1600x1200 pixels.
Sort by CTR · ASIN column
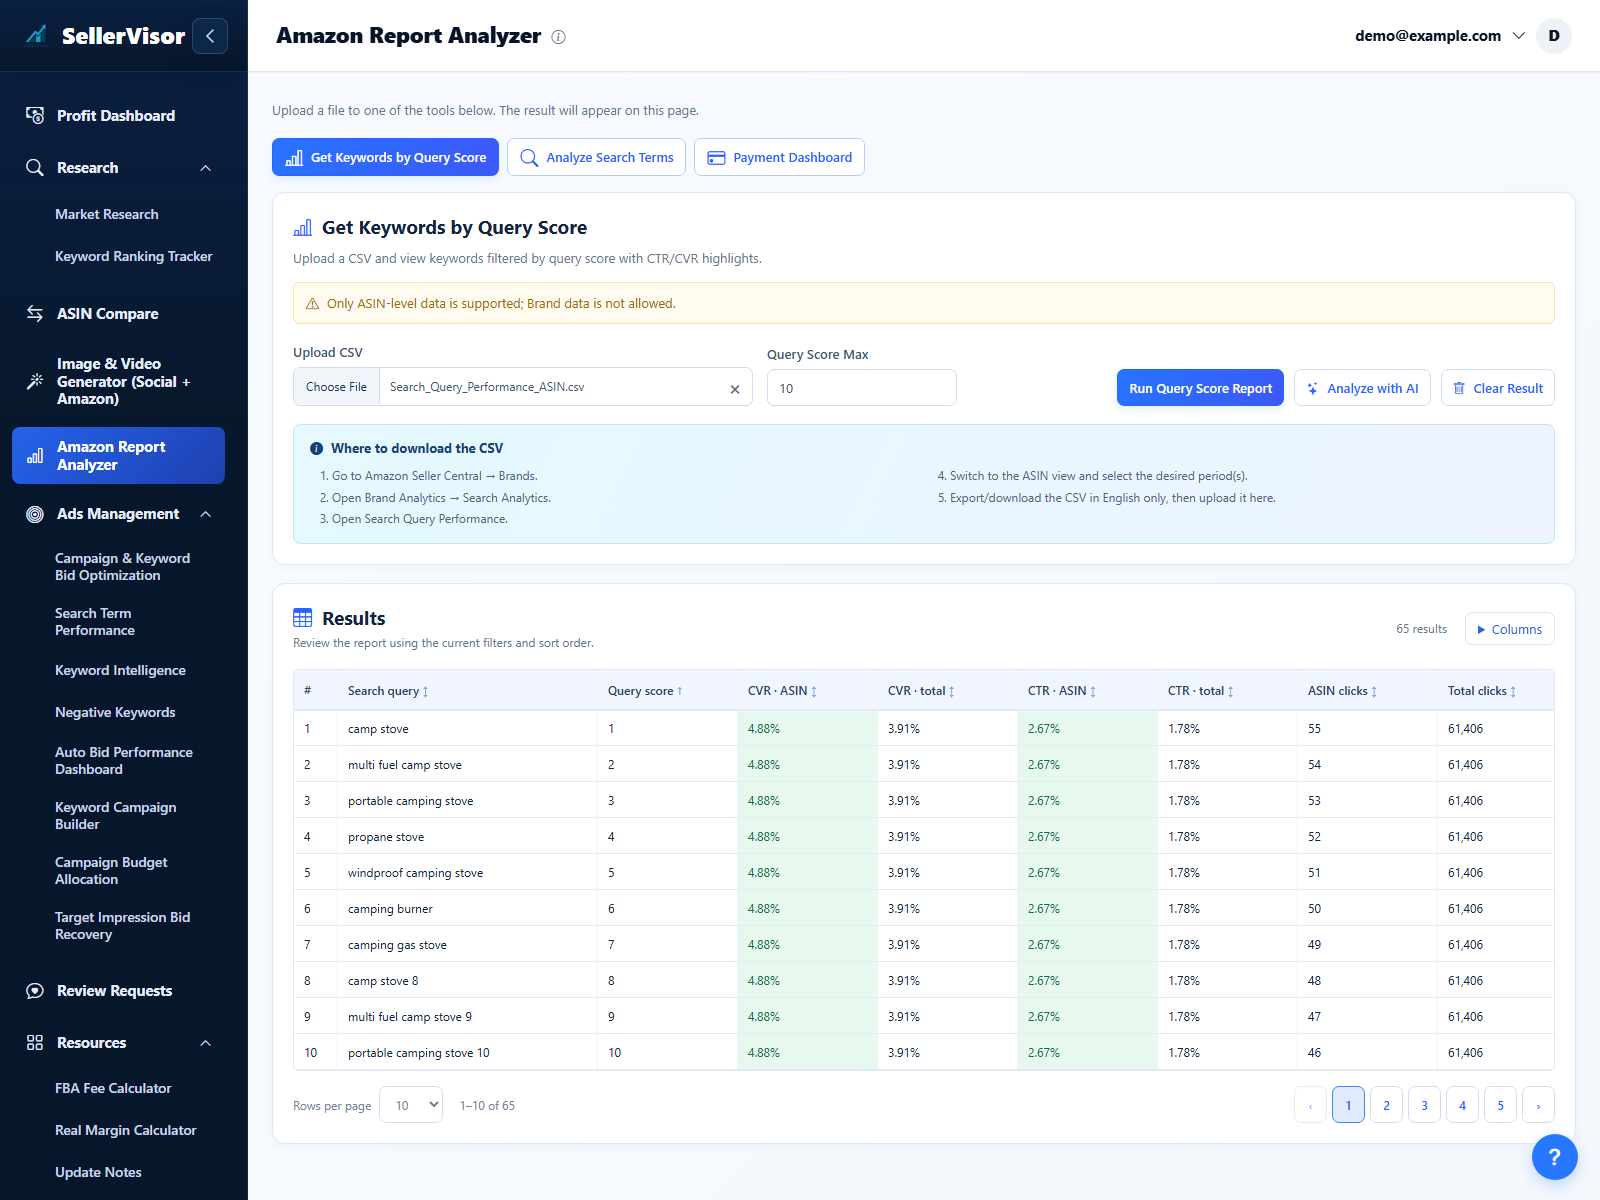1062,691
